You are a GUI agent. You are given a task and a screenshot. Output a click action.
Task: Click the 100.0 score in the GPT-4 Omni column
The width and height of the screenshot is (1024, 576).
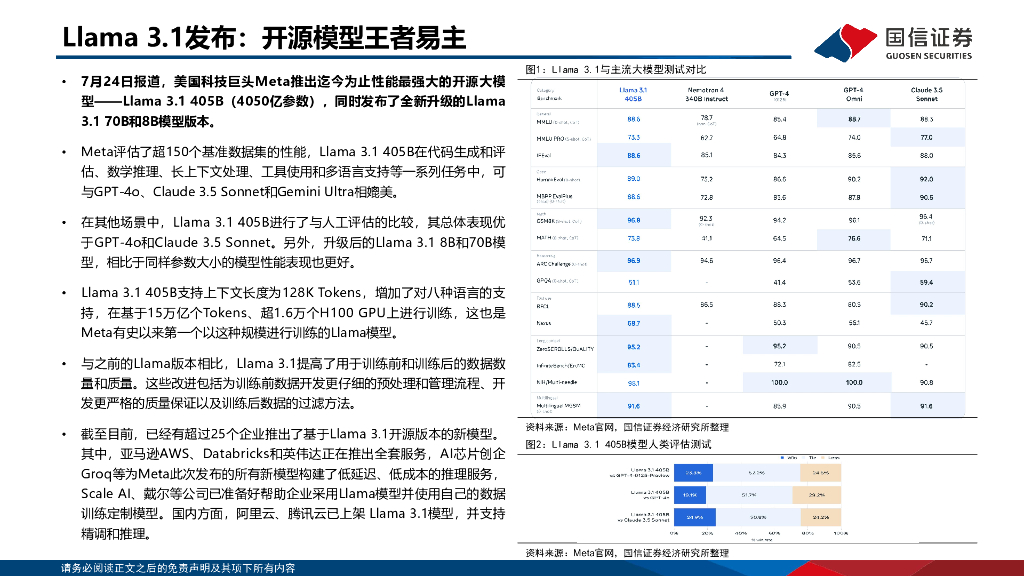pos(853,382)
